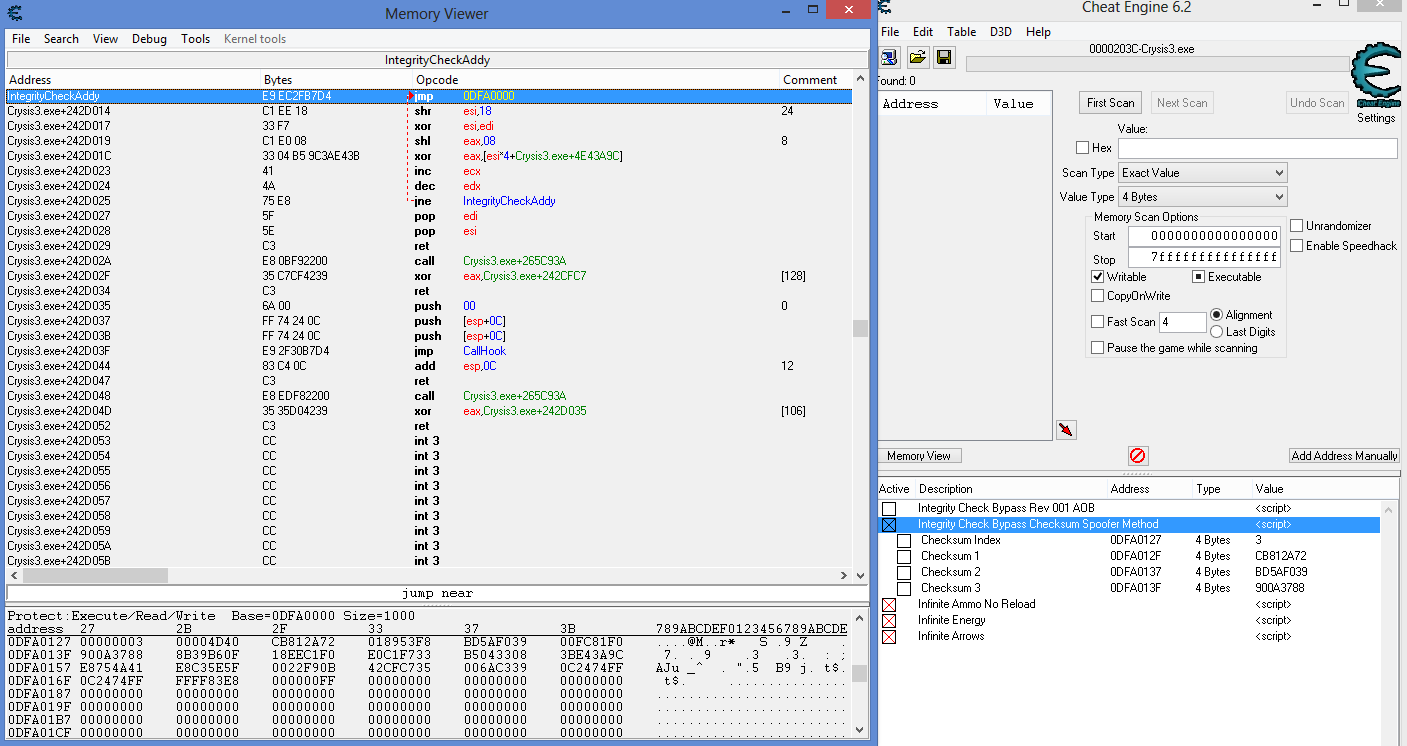
Task: Click the red arrow icon to copy found addresses
Action: click(1066, 429)
